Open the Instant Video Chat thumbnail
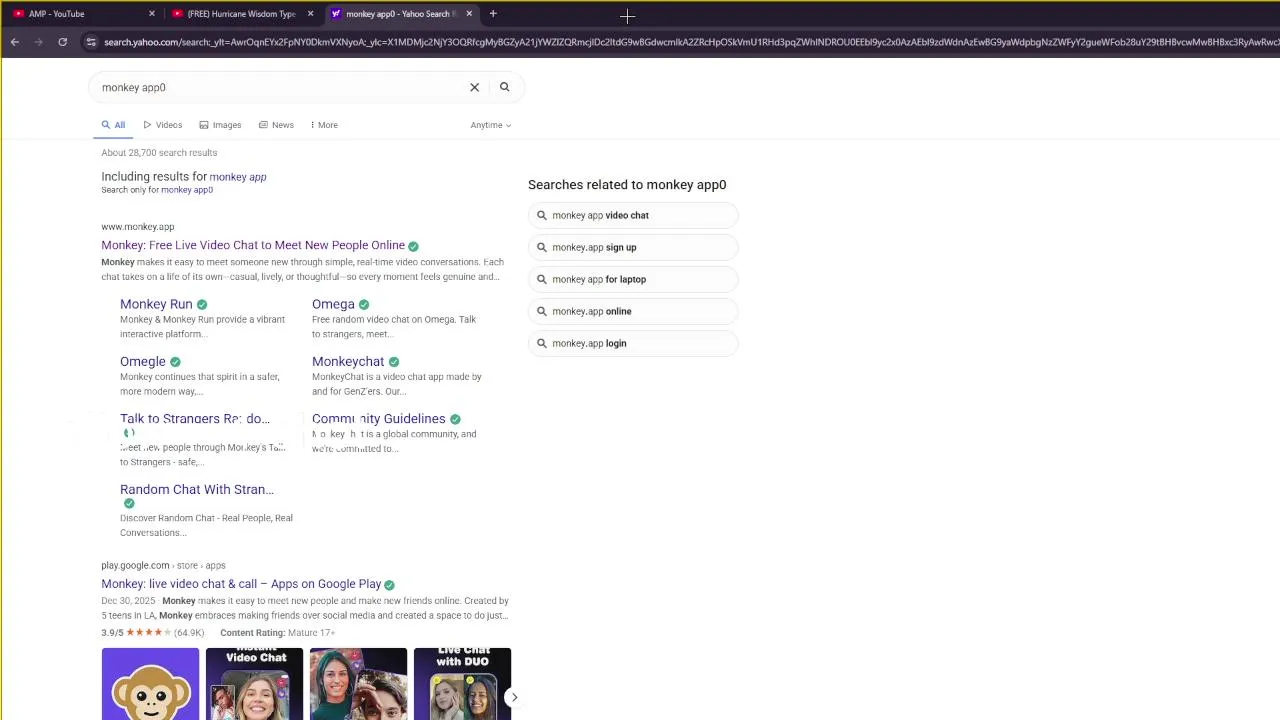The image size is (1280, 720). 254,684
